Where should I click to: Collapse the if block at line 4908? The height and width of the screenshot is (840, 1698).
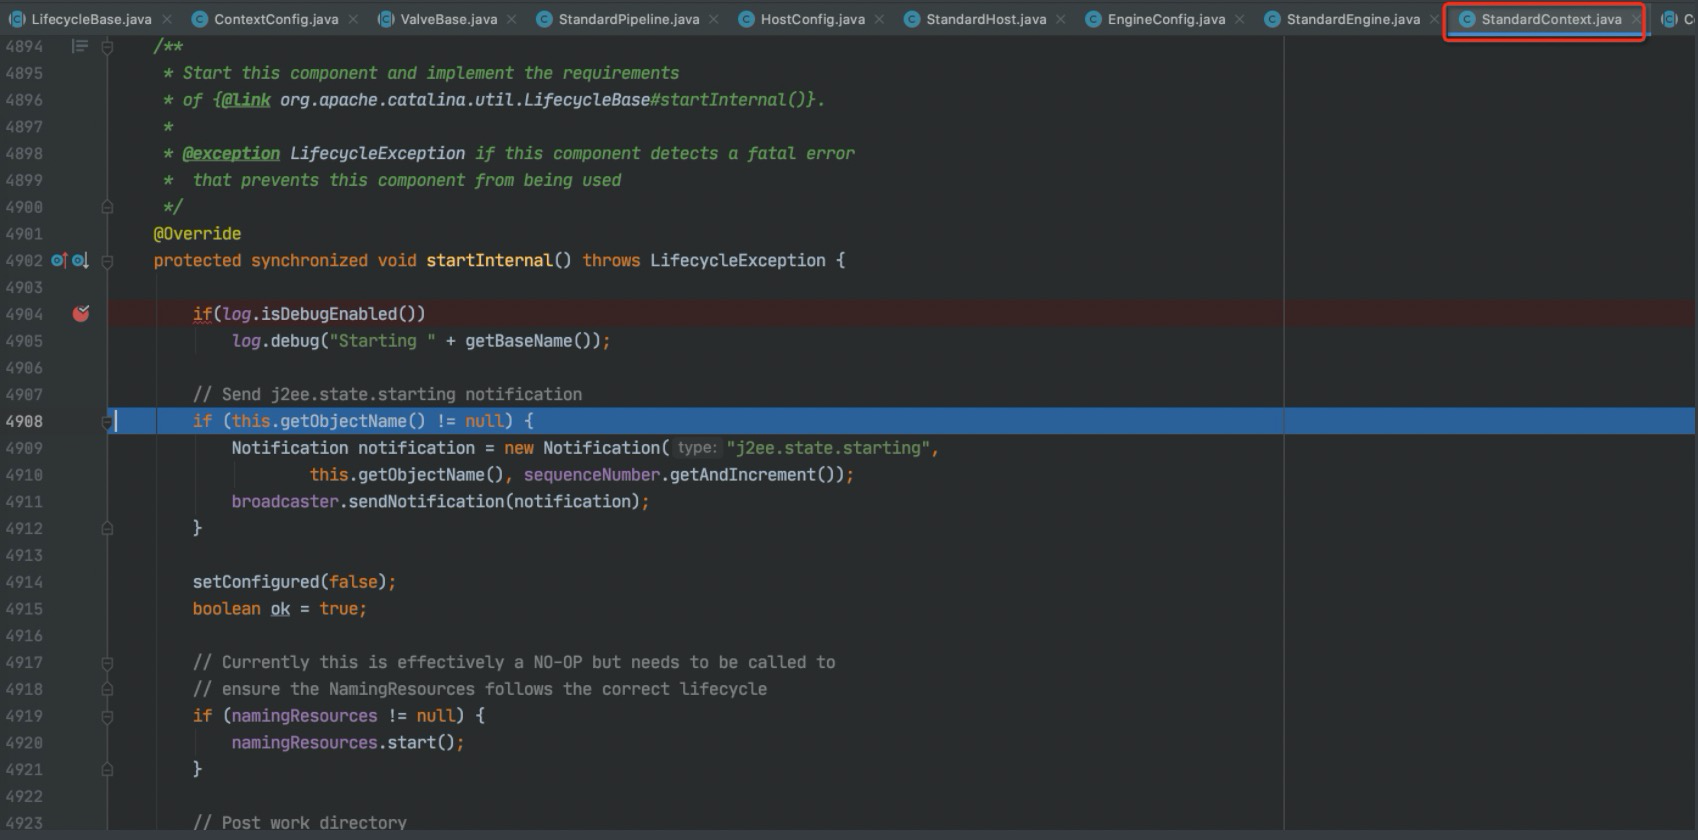[107, 422]
